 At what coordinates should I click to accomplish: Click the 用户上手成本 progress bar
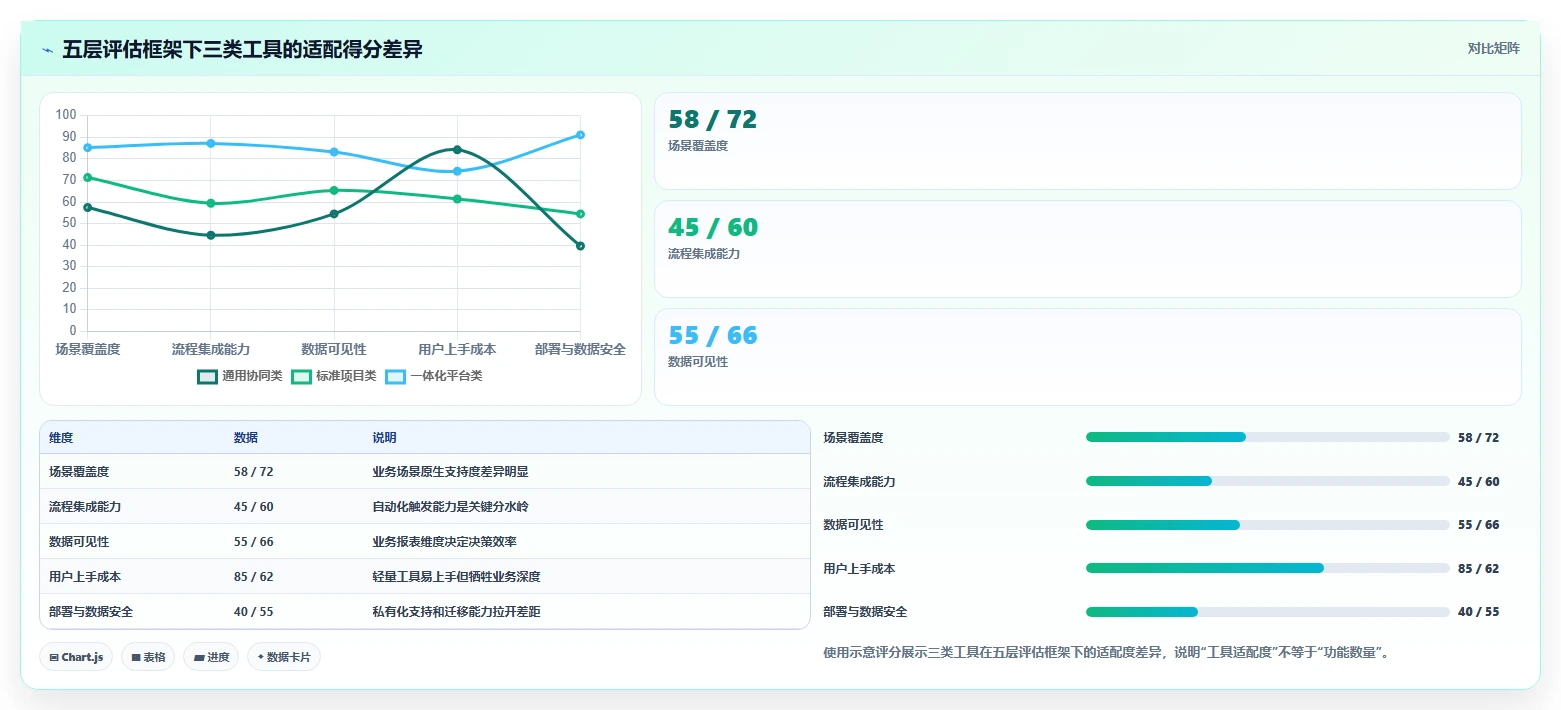1267,568
